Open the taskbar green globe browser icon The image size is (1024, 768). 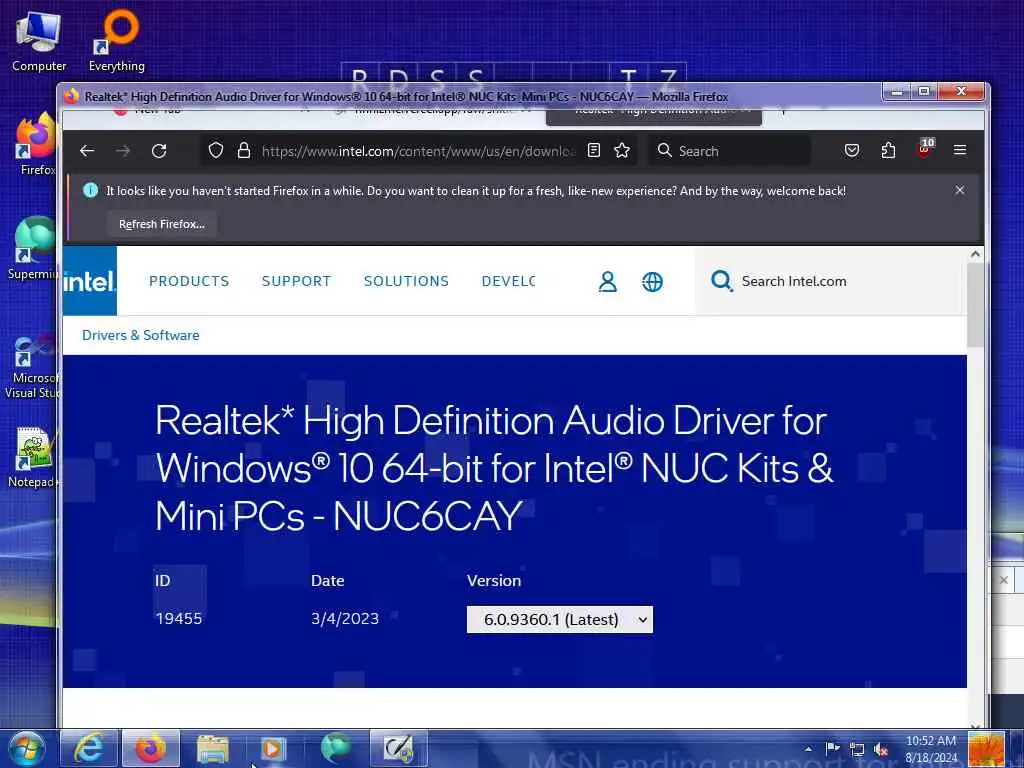pos(336,748)
